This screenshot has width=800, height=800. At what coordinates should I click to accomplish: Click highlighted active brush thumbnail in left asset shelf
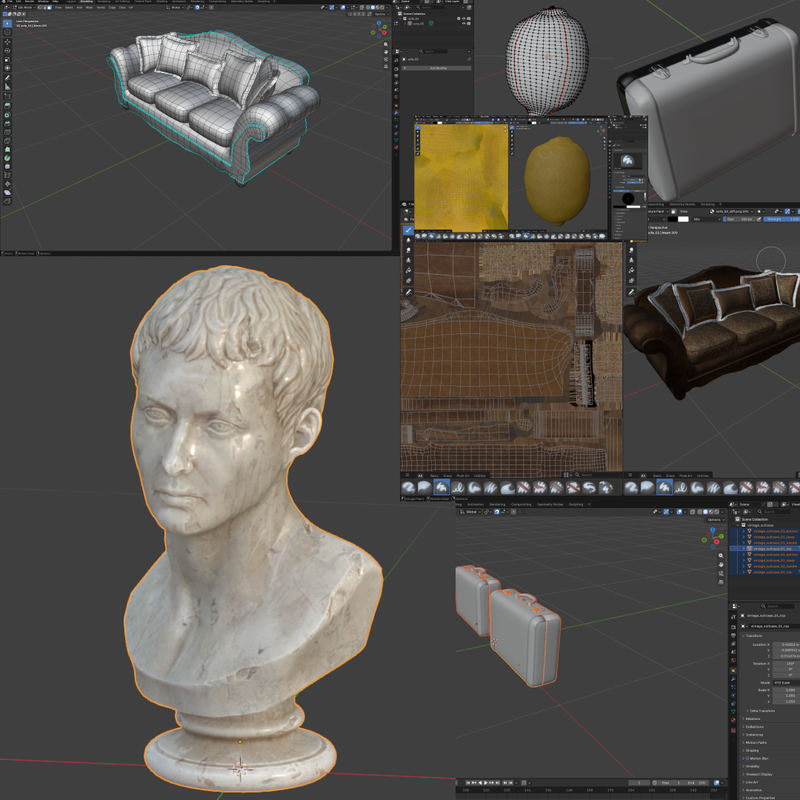(442, 487)
